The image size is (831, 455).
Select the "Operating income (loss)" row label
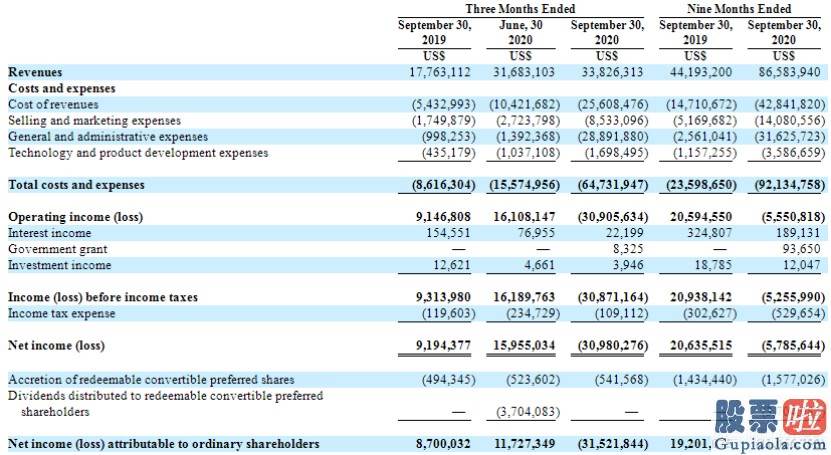tap(75, 217)
